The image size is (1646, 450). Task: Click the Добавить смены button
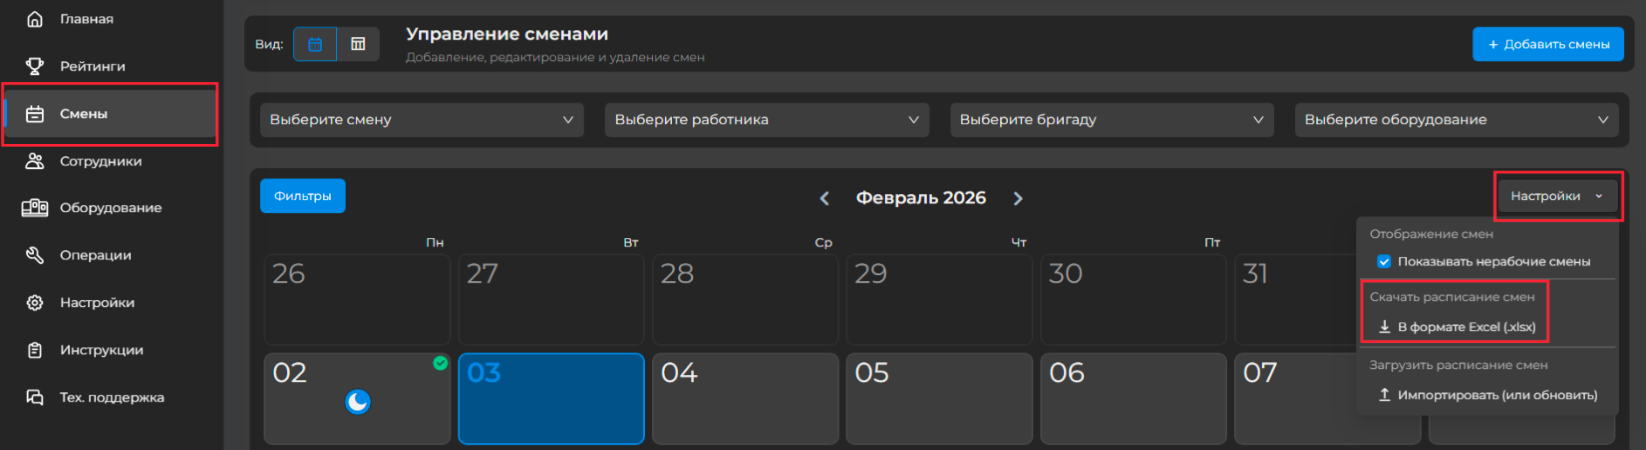(x=1547, y=44)
